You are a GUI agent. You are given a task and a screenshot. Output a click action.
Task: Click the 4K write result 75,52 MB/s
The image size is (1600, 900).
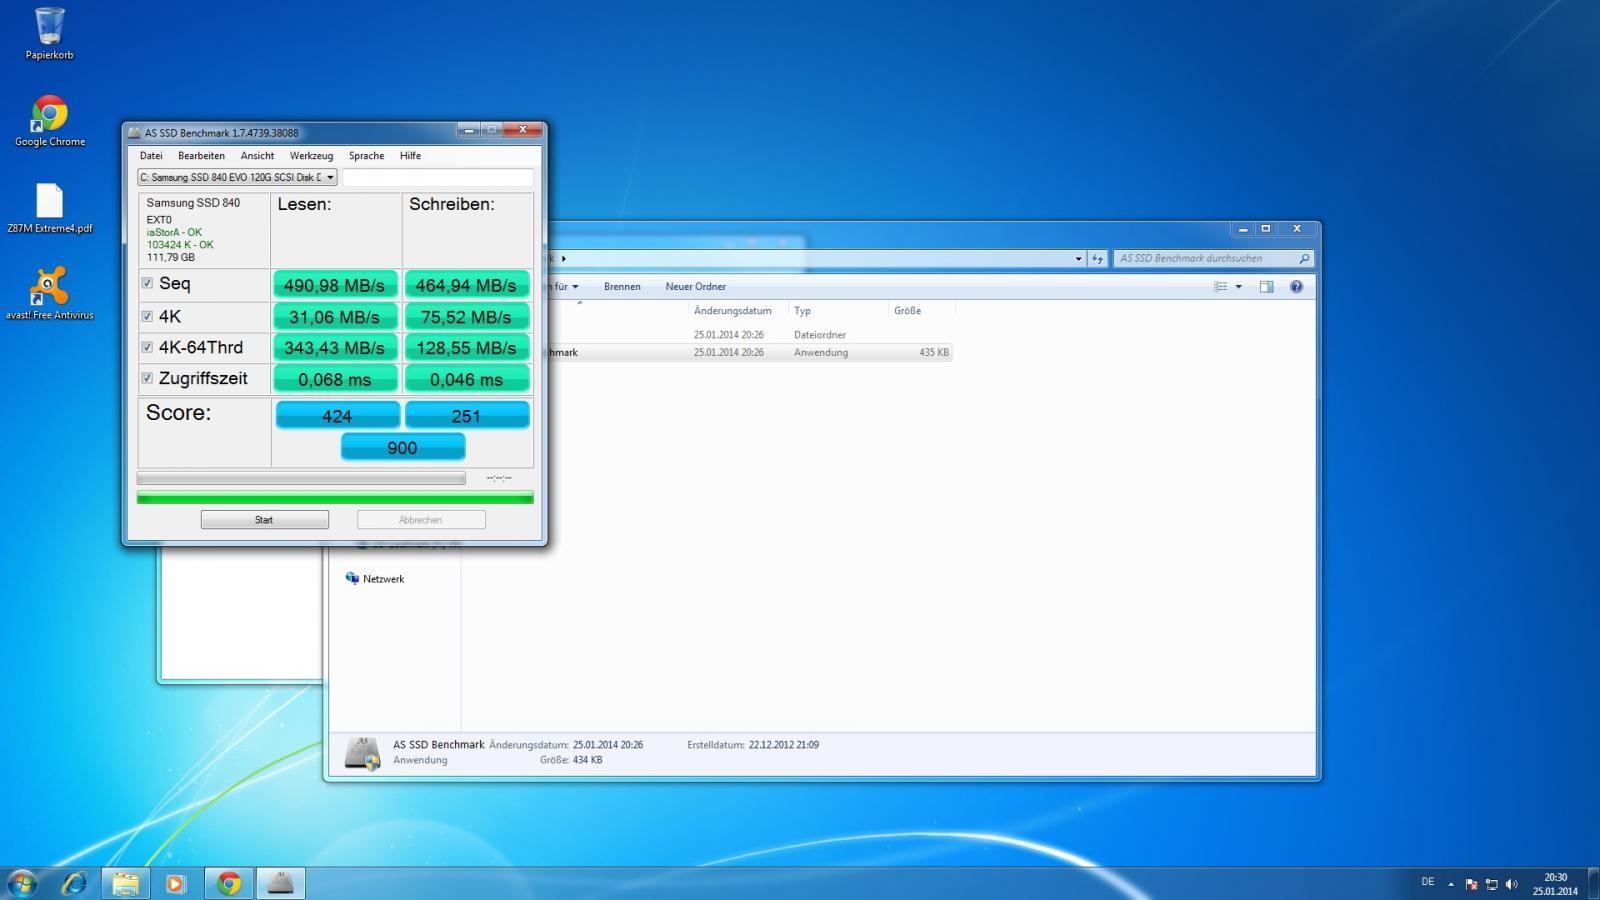click(x=466, y=317)
